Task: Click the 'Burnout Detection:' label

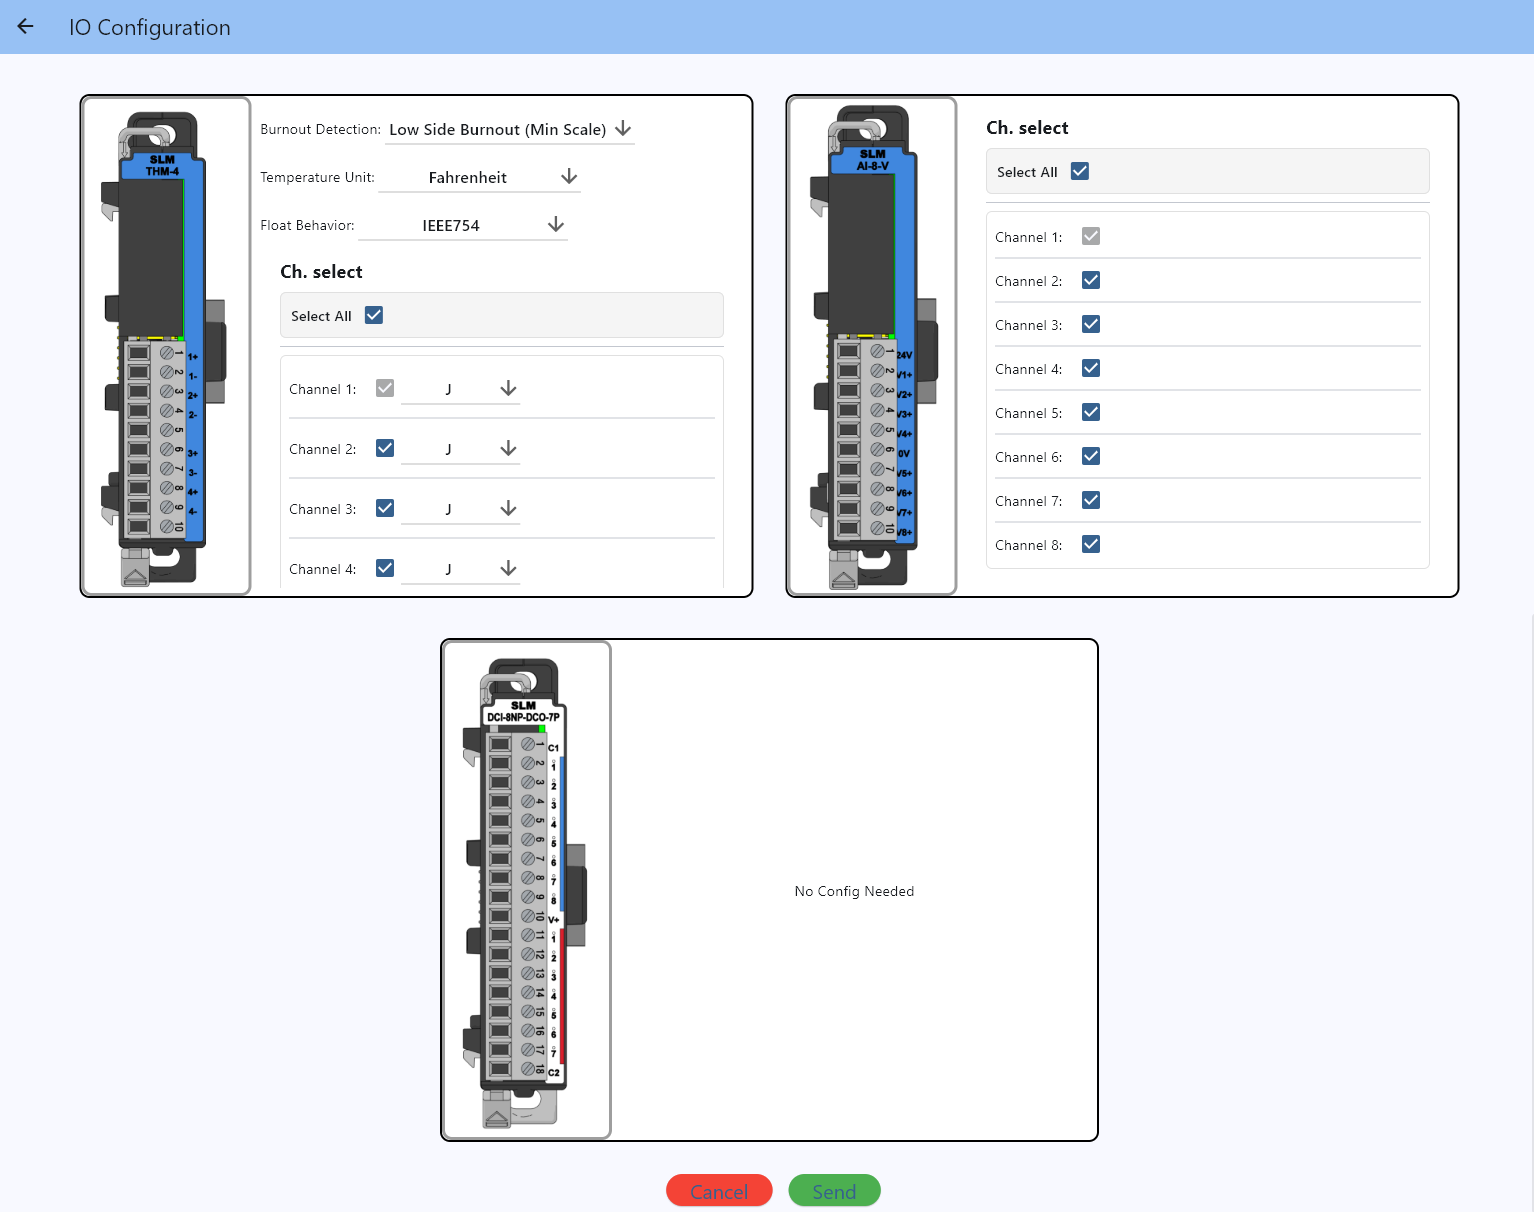Action: (320, 129)
